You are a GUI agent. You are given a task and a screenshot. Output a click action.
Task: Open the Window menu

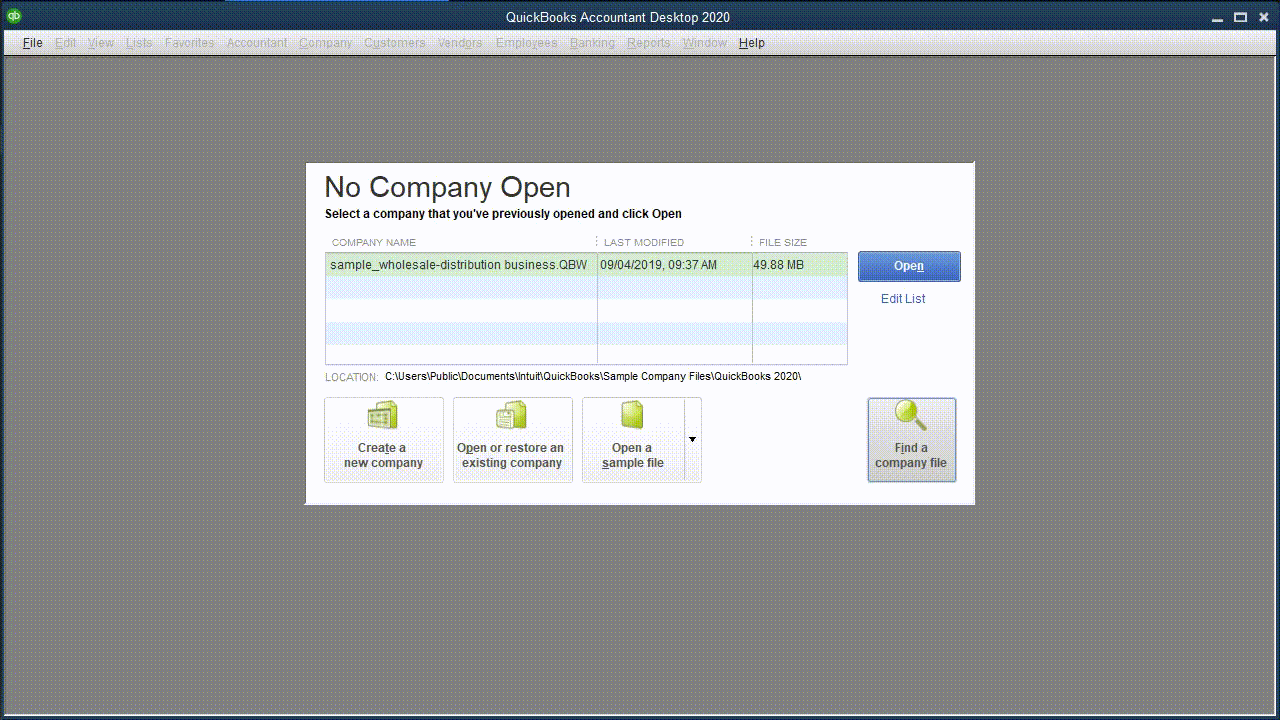tap(704, 43)
